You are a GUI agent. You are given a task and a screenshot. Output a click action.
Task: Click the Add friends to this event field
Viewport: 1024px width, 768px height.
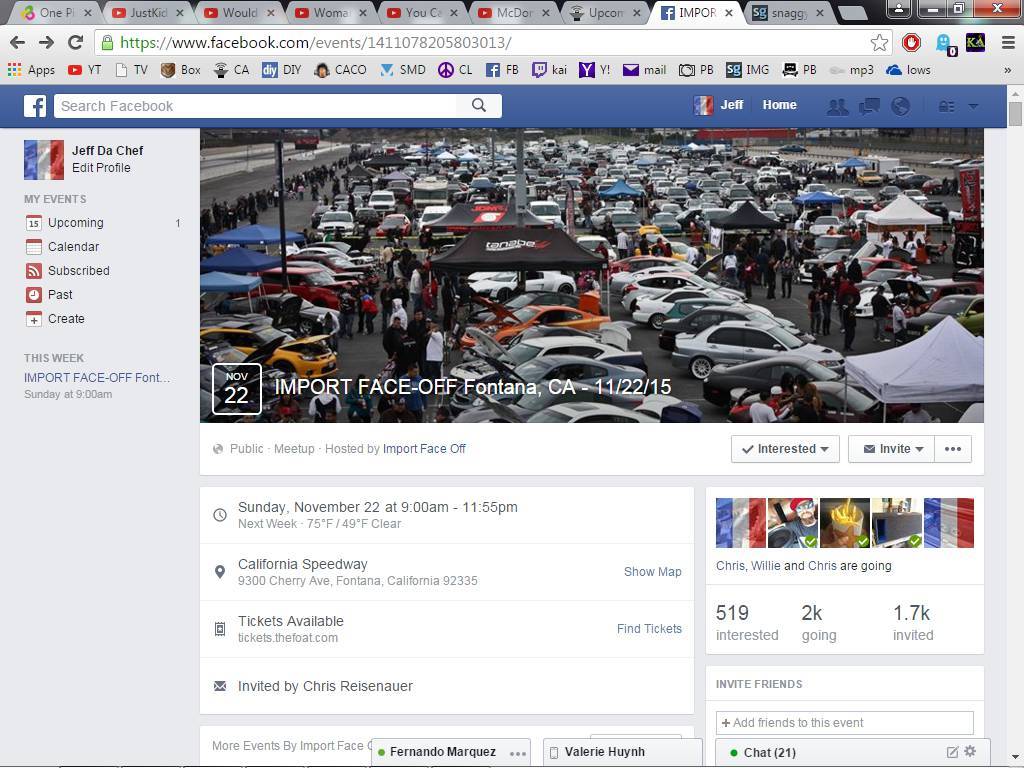coord(844,722)
